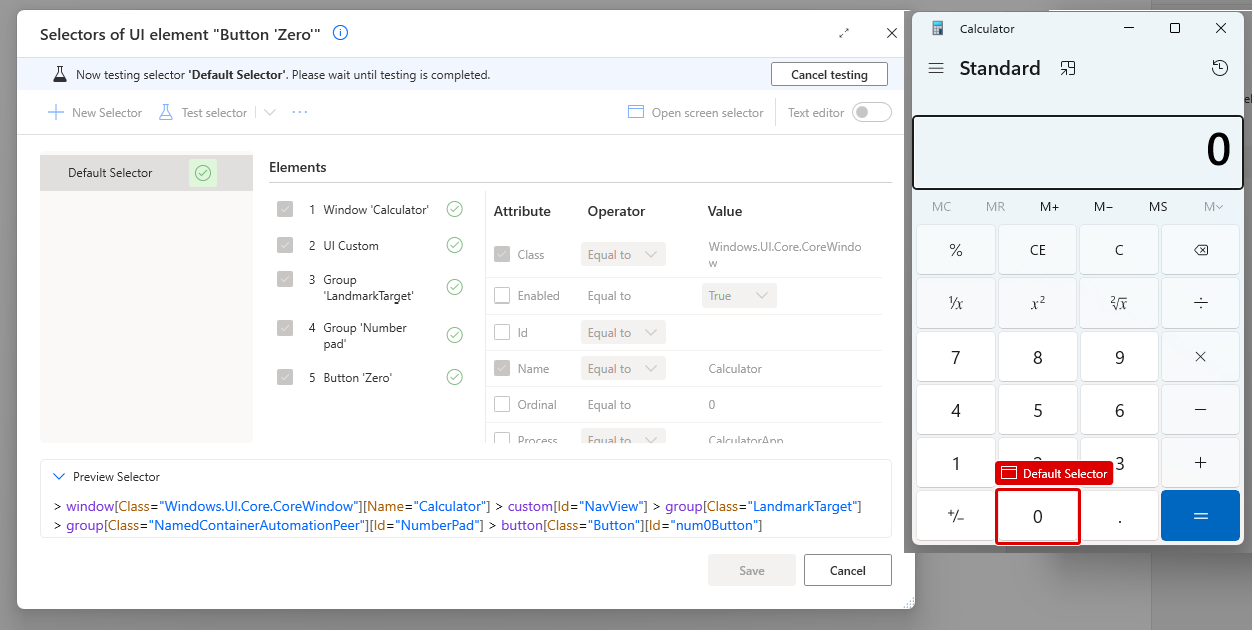Click the multiply key

coord(1201,357)
